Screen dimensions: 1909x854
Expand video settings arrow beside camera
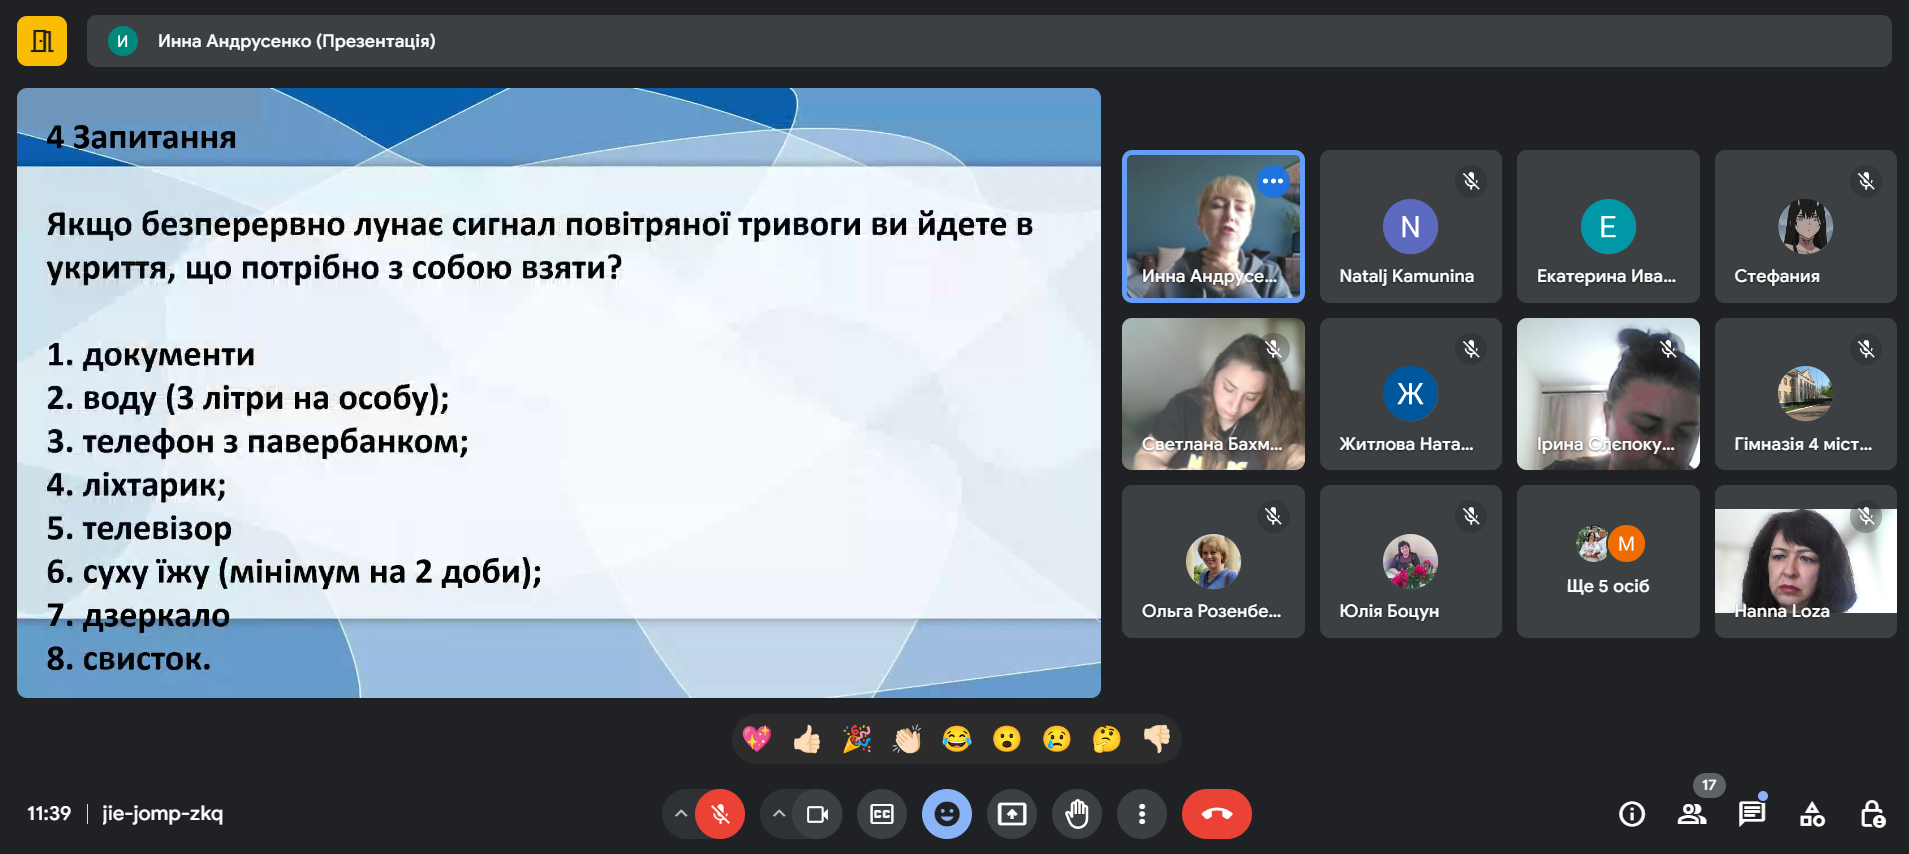pyautogui.click(x=779, y=814)
